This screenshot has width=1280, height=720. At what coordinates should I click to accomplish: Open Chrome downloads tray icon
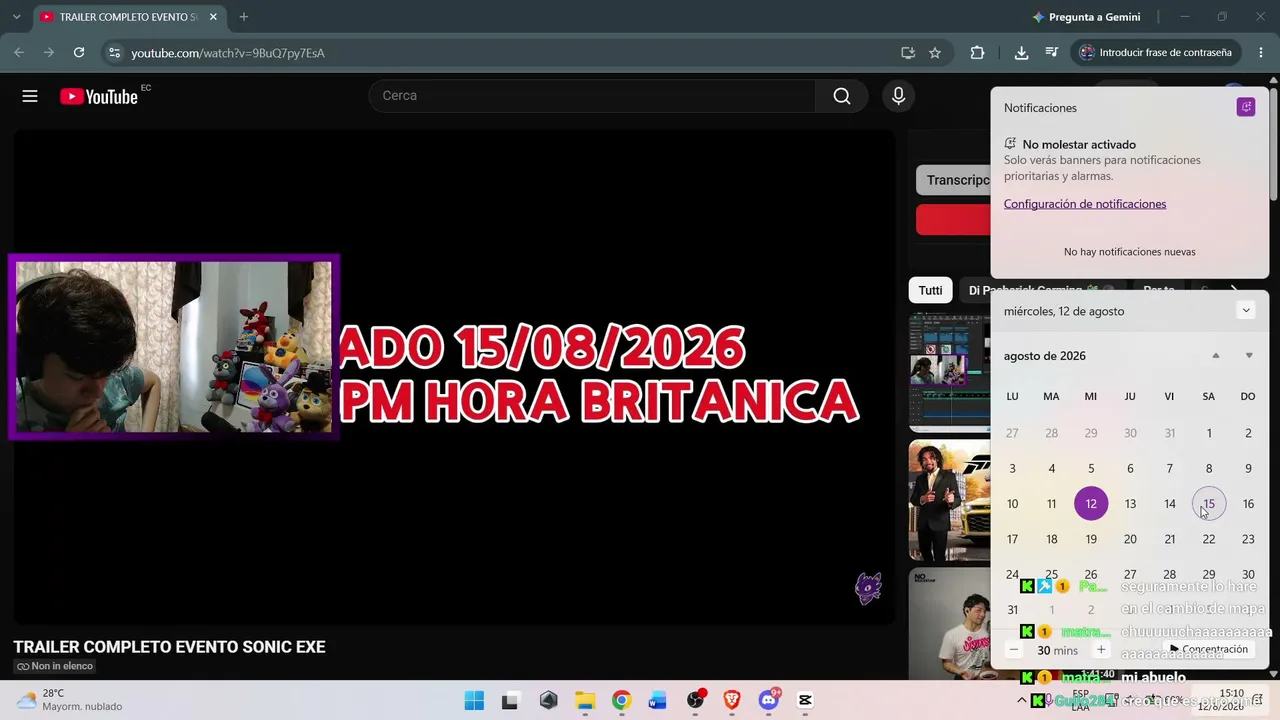pyautogui.click(x=1021, y=53)
